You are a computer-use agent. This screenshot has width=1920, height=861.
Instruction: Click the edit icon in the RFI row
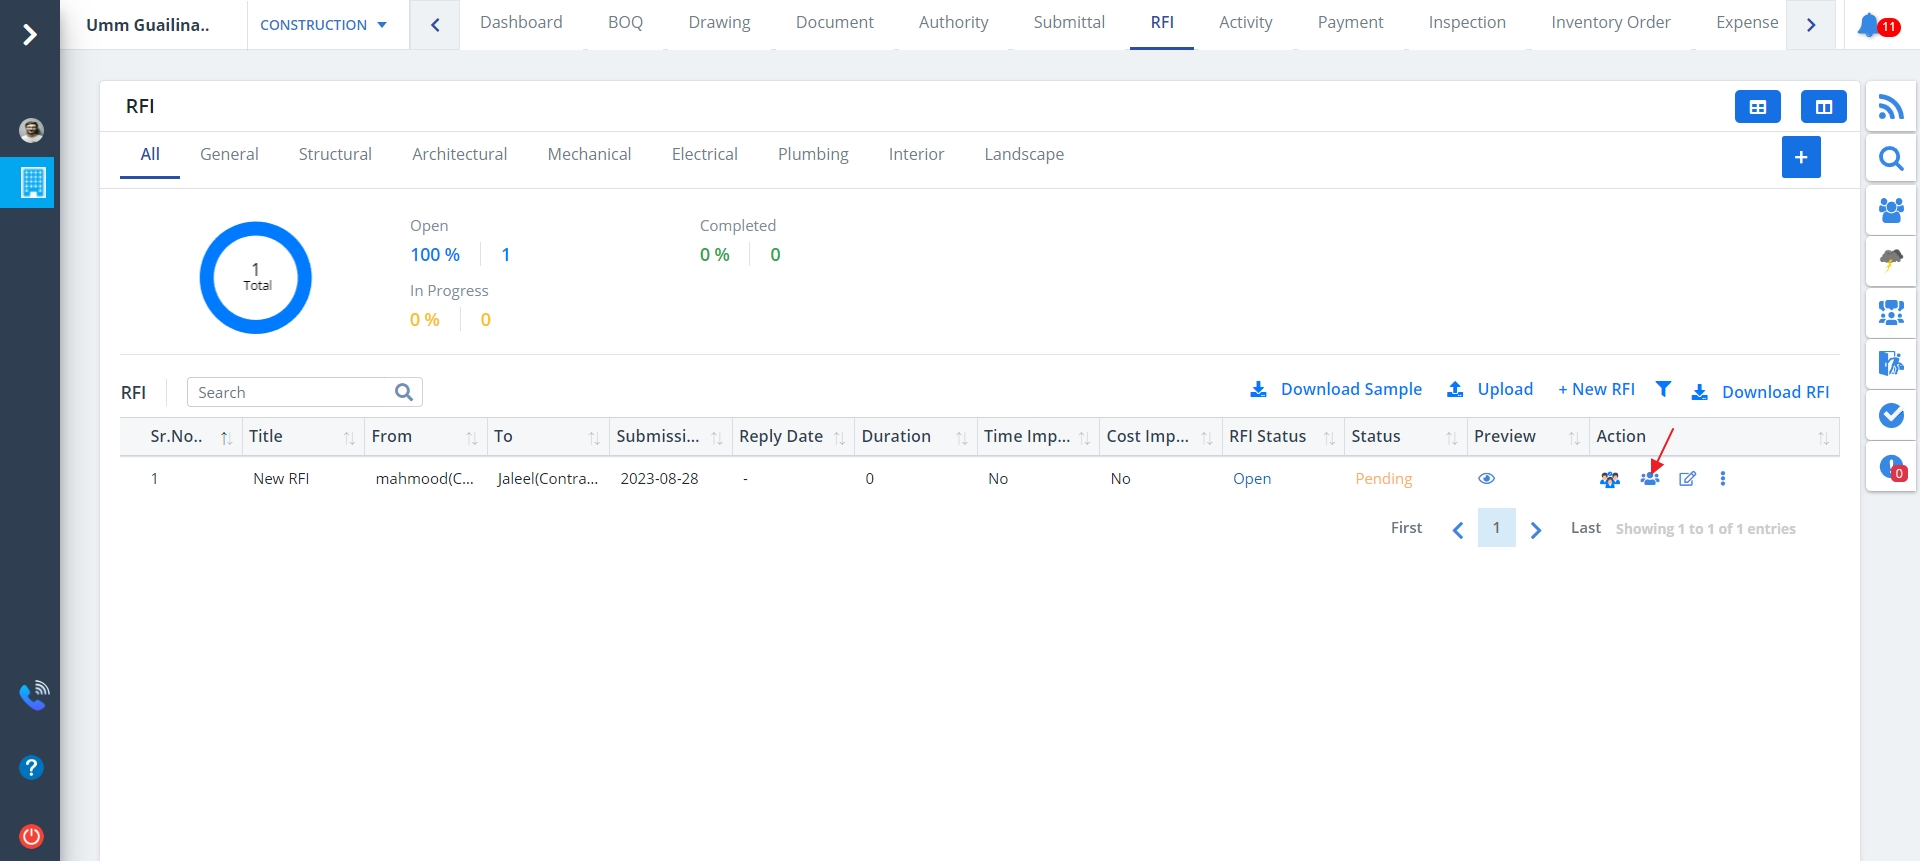(1687, 479)
